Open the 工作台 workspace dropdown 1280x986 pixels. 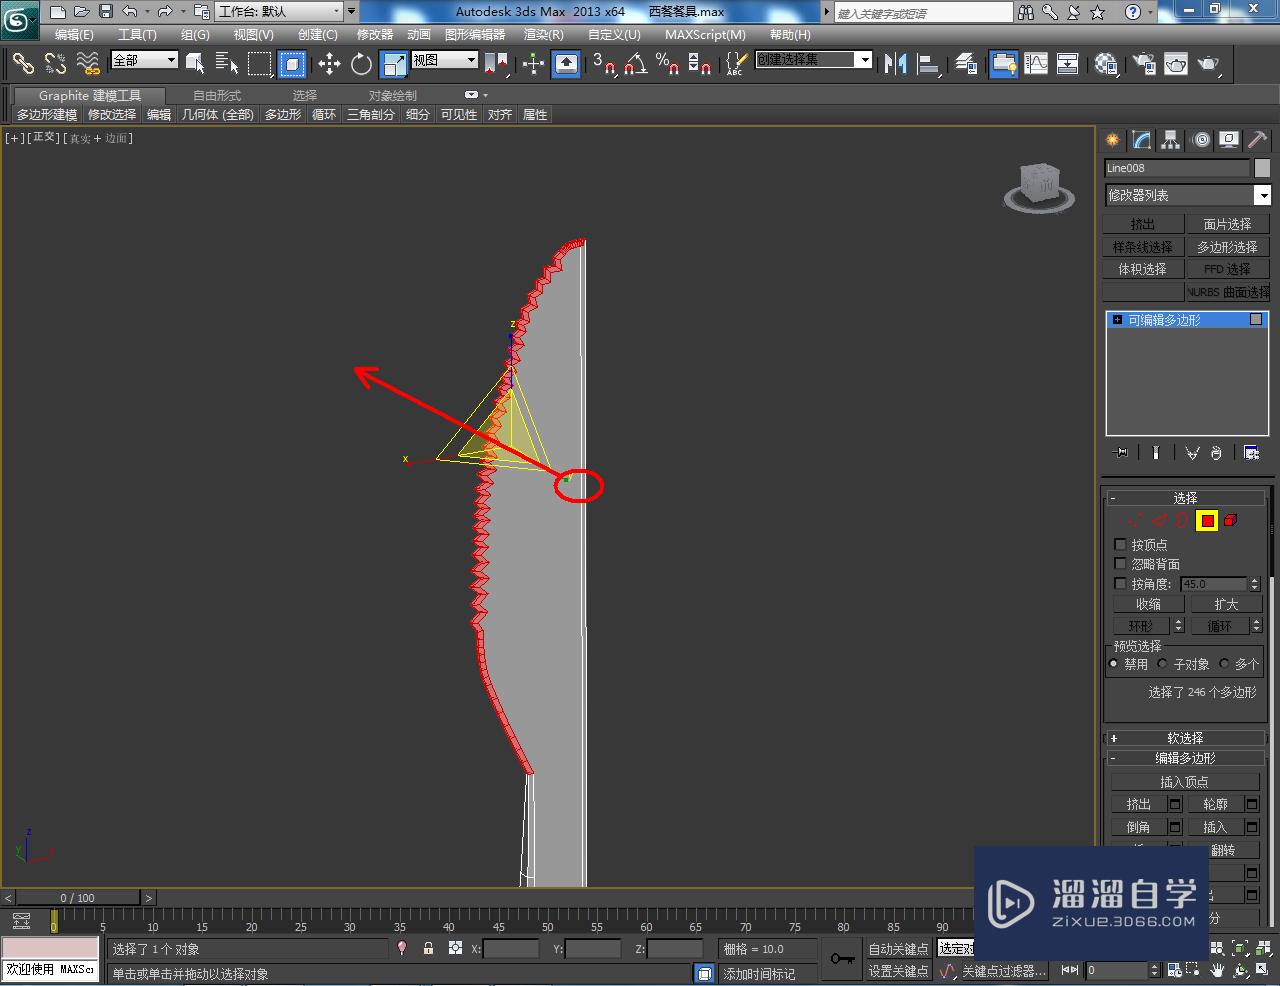tap(279, 12)
